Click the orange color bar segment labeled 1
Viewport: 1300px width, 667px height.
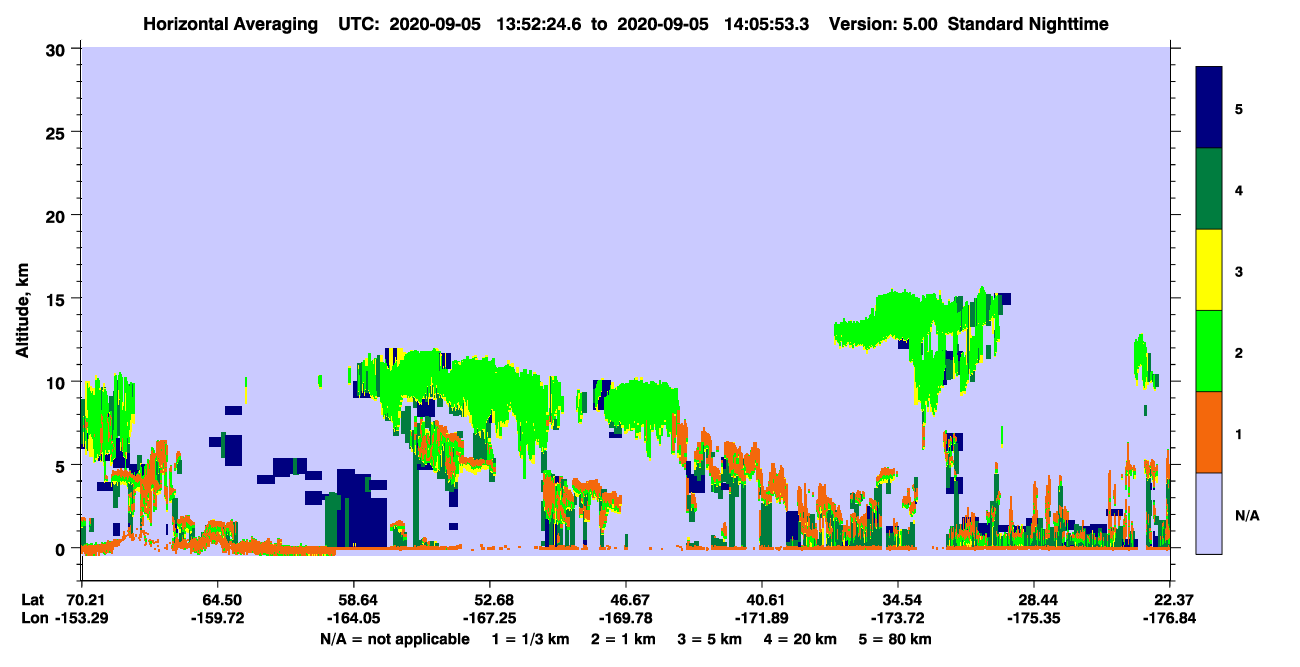1209,432
